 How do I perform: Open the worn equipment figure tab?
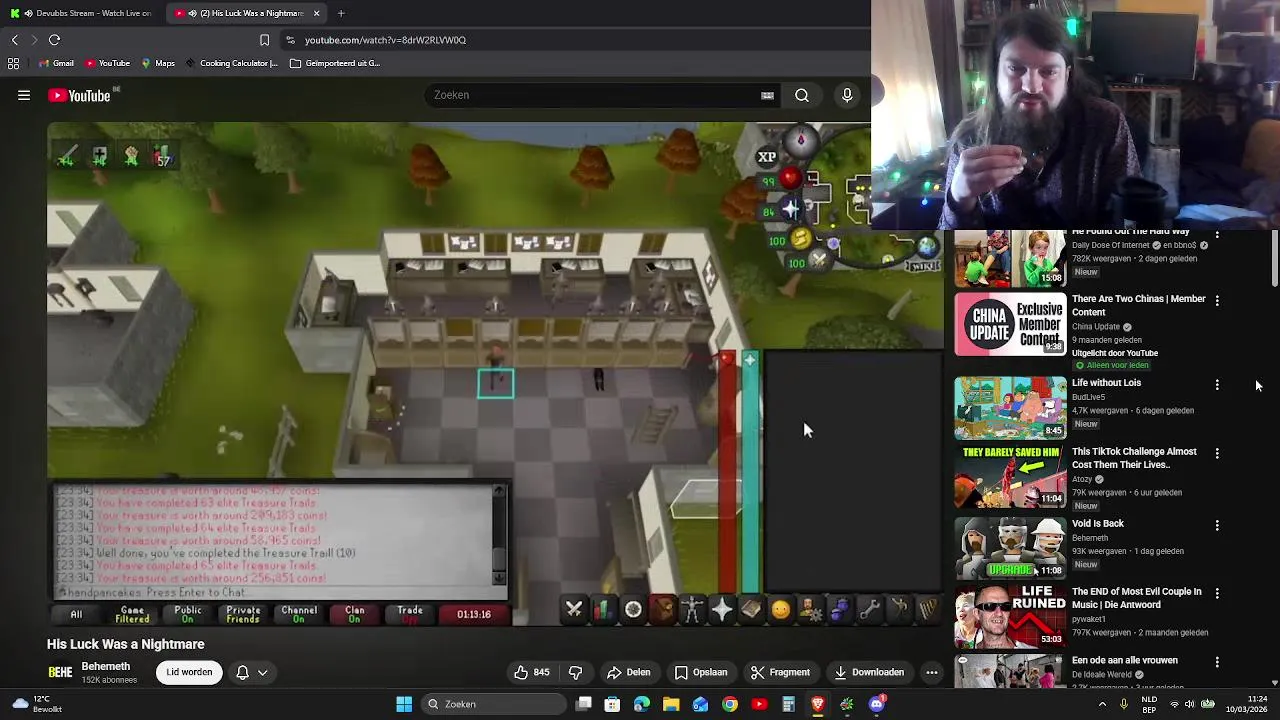click(692, 609)
